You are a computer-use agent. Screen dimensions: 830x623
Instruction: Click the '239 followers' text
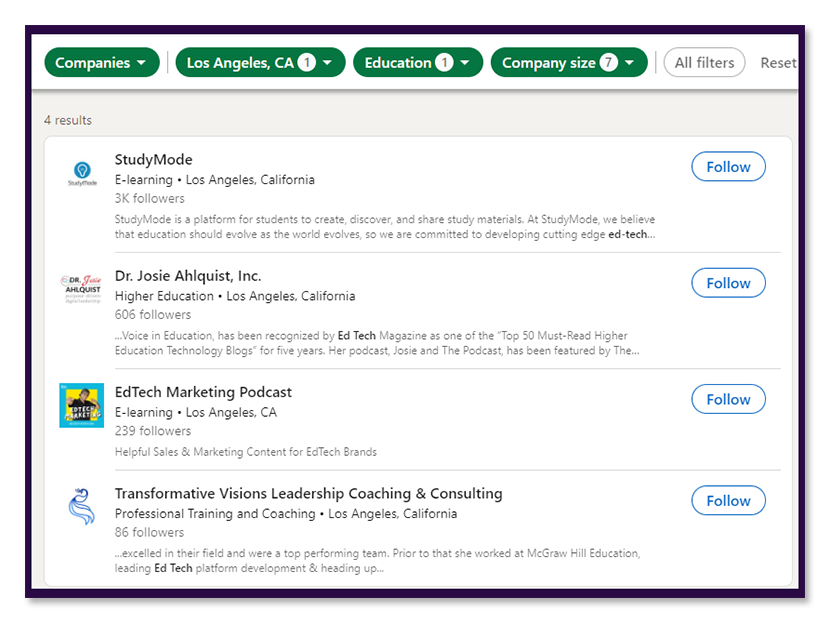point(153,431)
